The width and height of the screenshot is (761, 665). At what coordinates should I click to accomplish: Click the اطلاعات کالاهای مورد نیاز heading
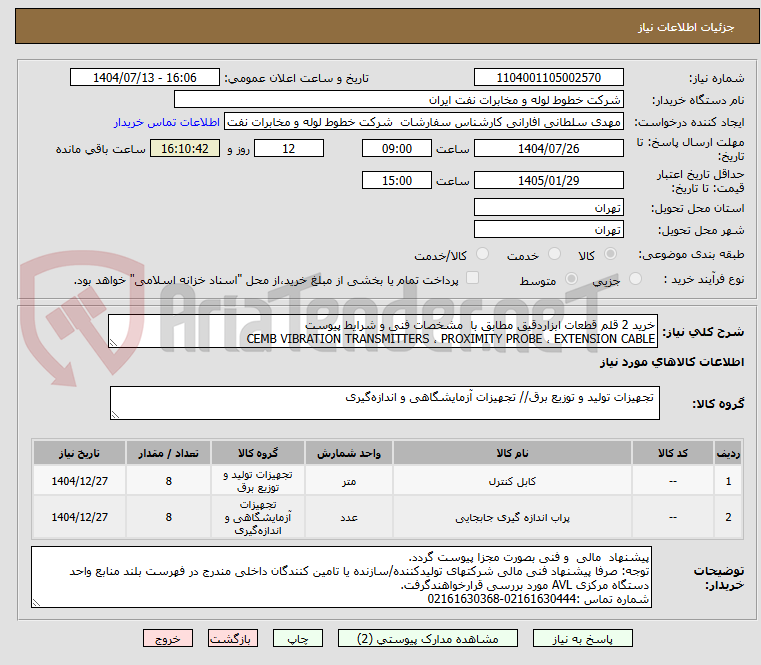tap(672, 362)
